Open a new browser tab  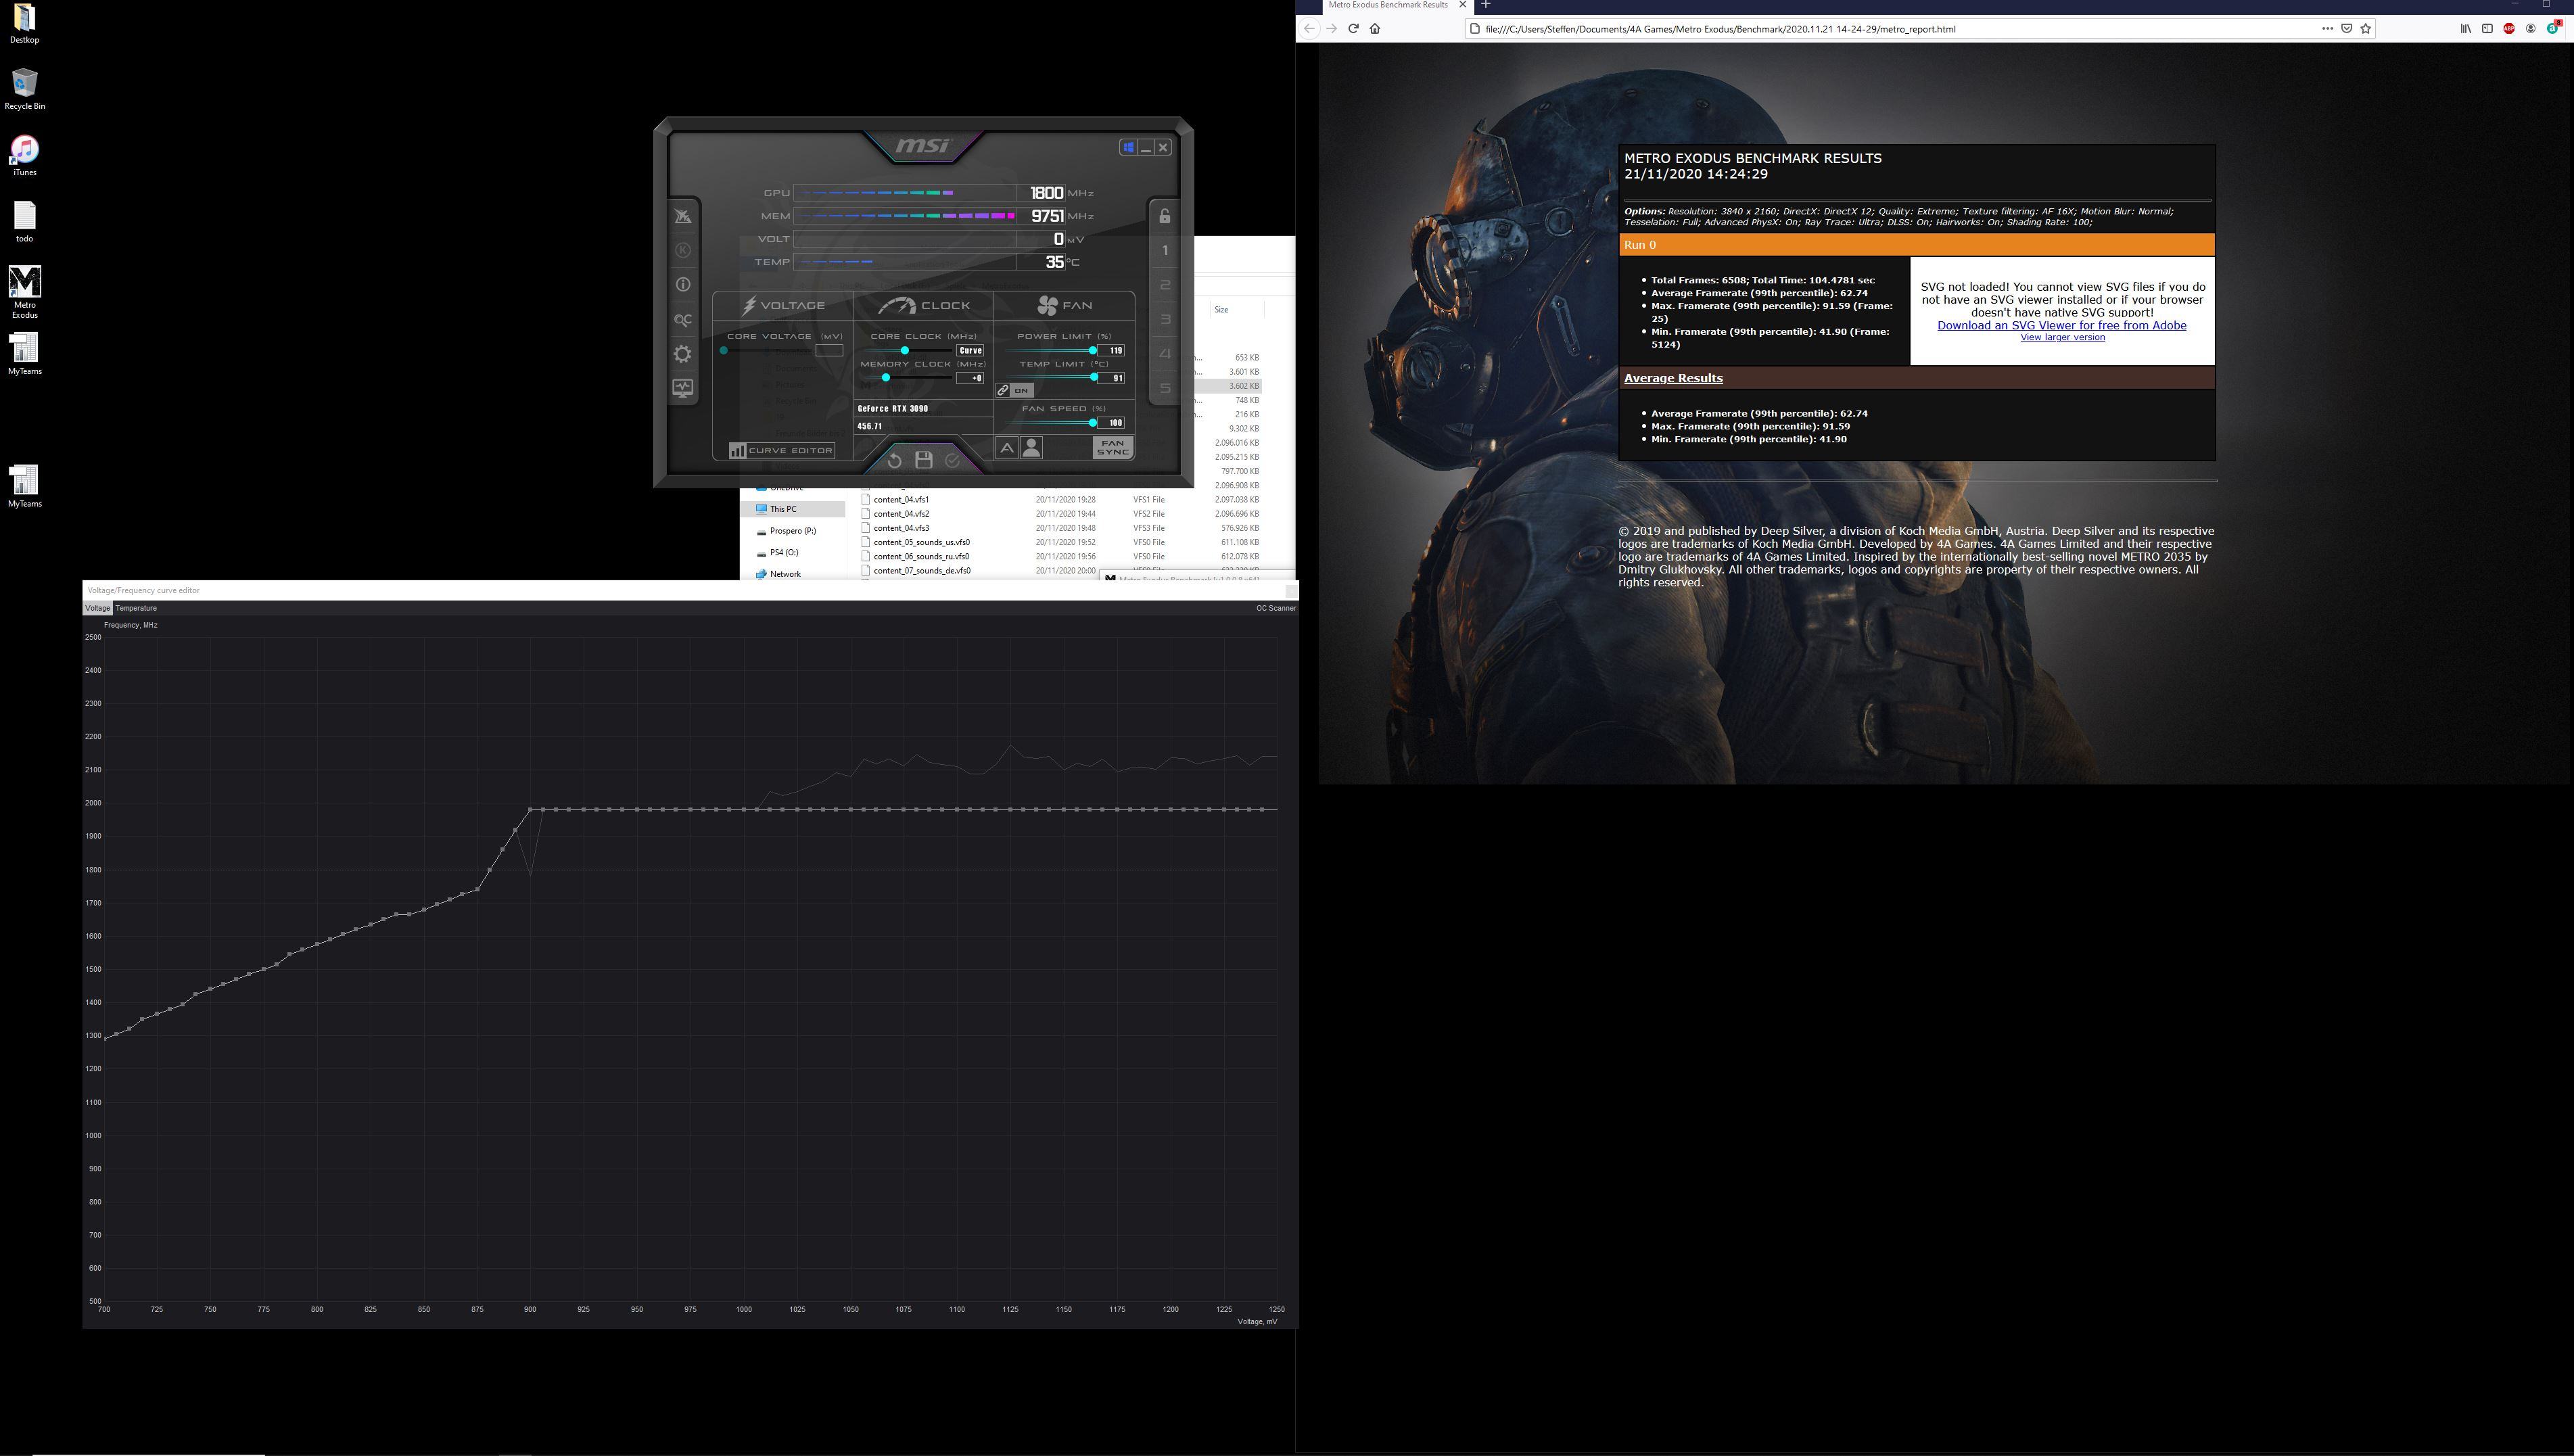1485,5
